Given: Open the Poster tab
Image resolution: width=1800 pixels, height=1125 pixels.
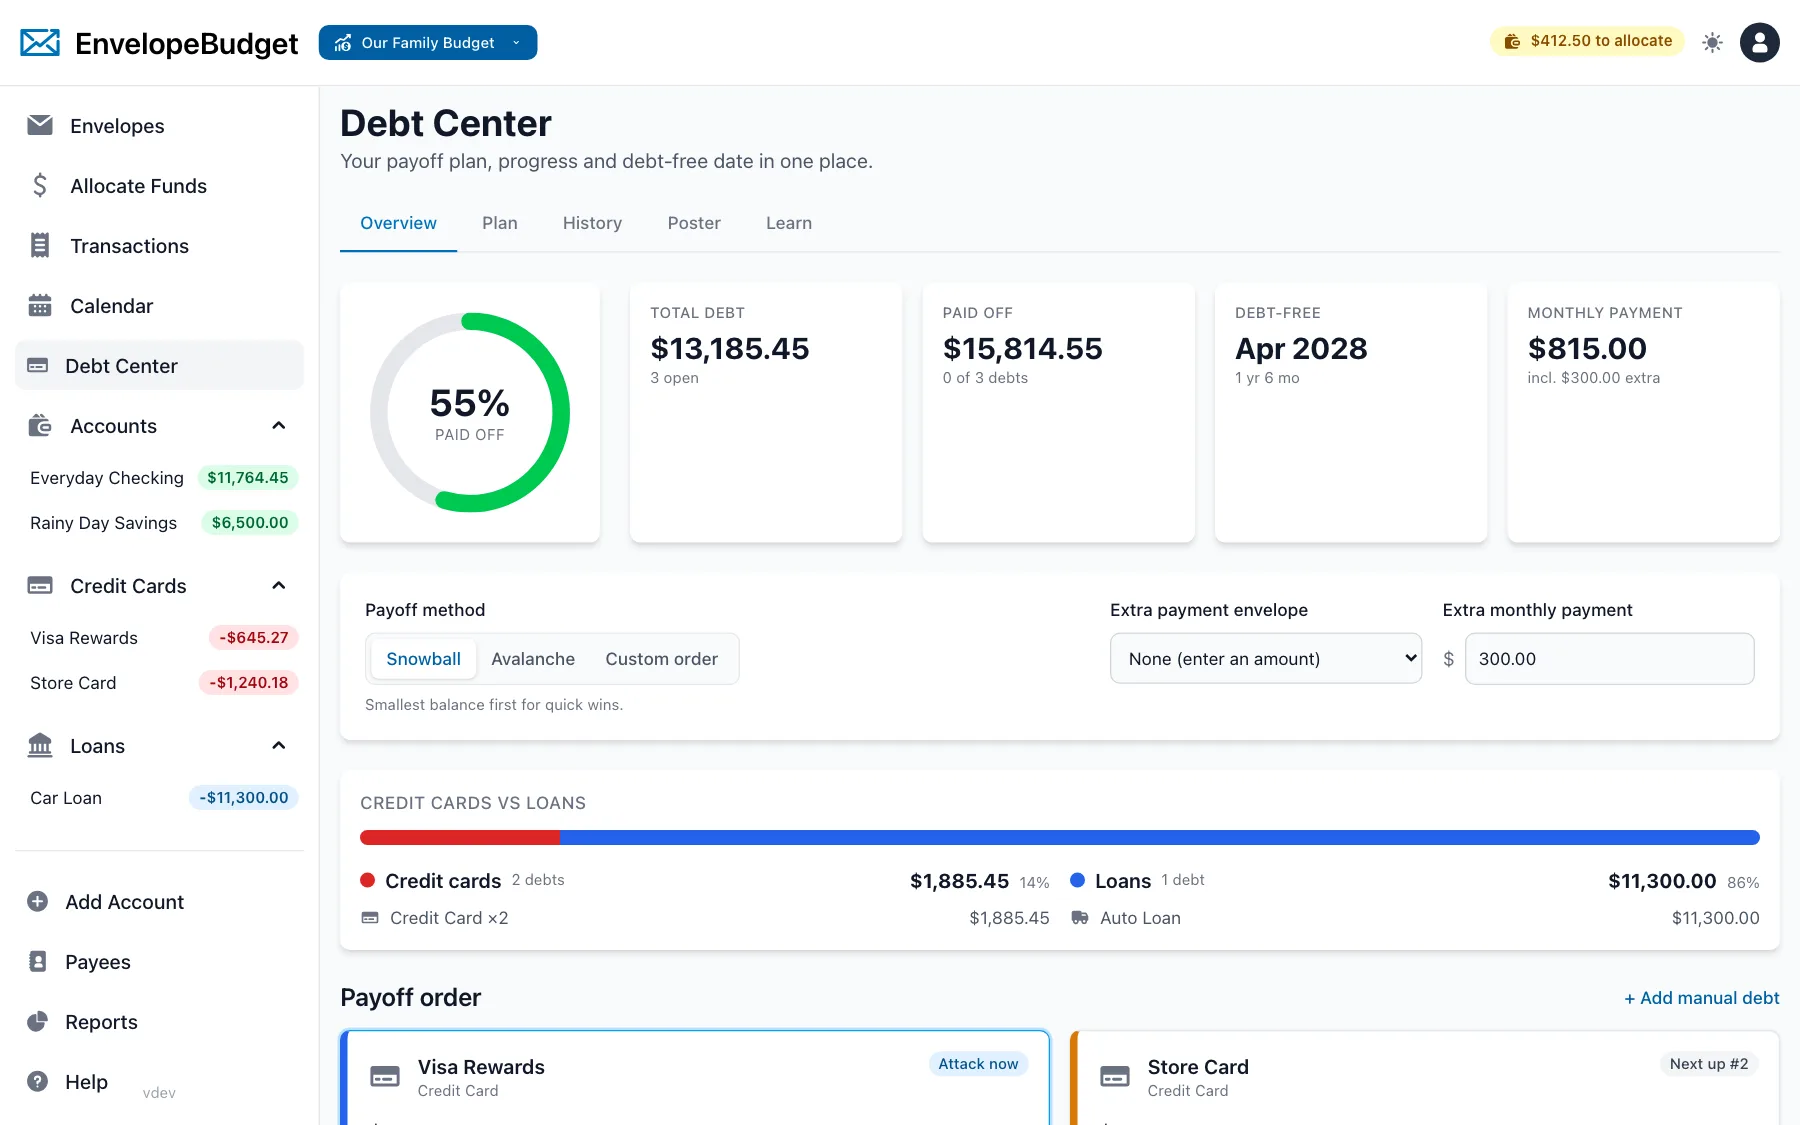Looking at the screenshot, I should click(694, 223).
